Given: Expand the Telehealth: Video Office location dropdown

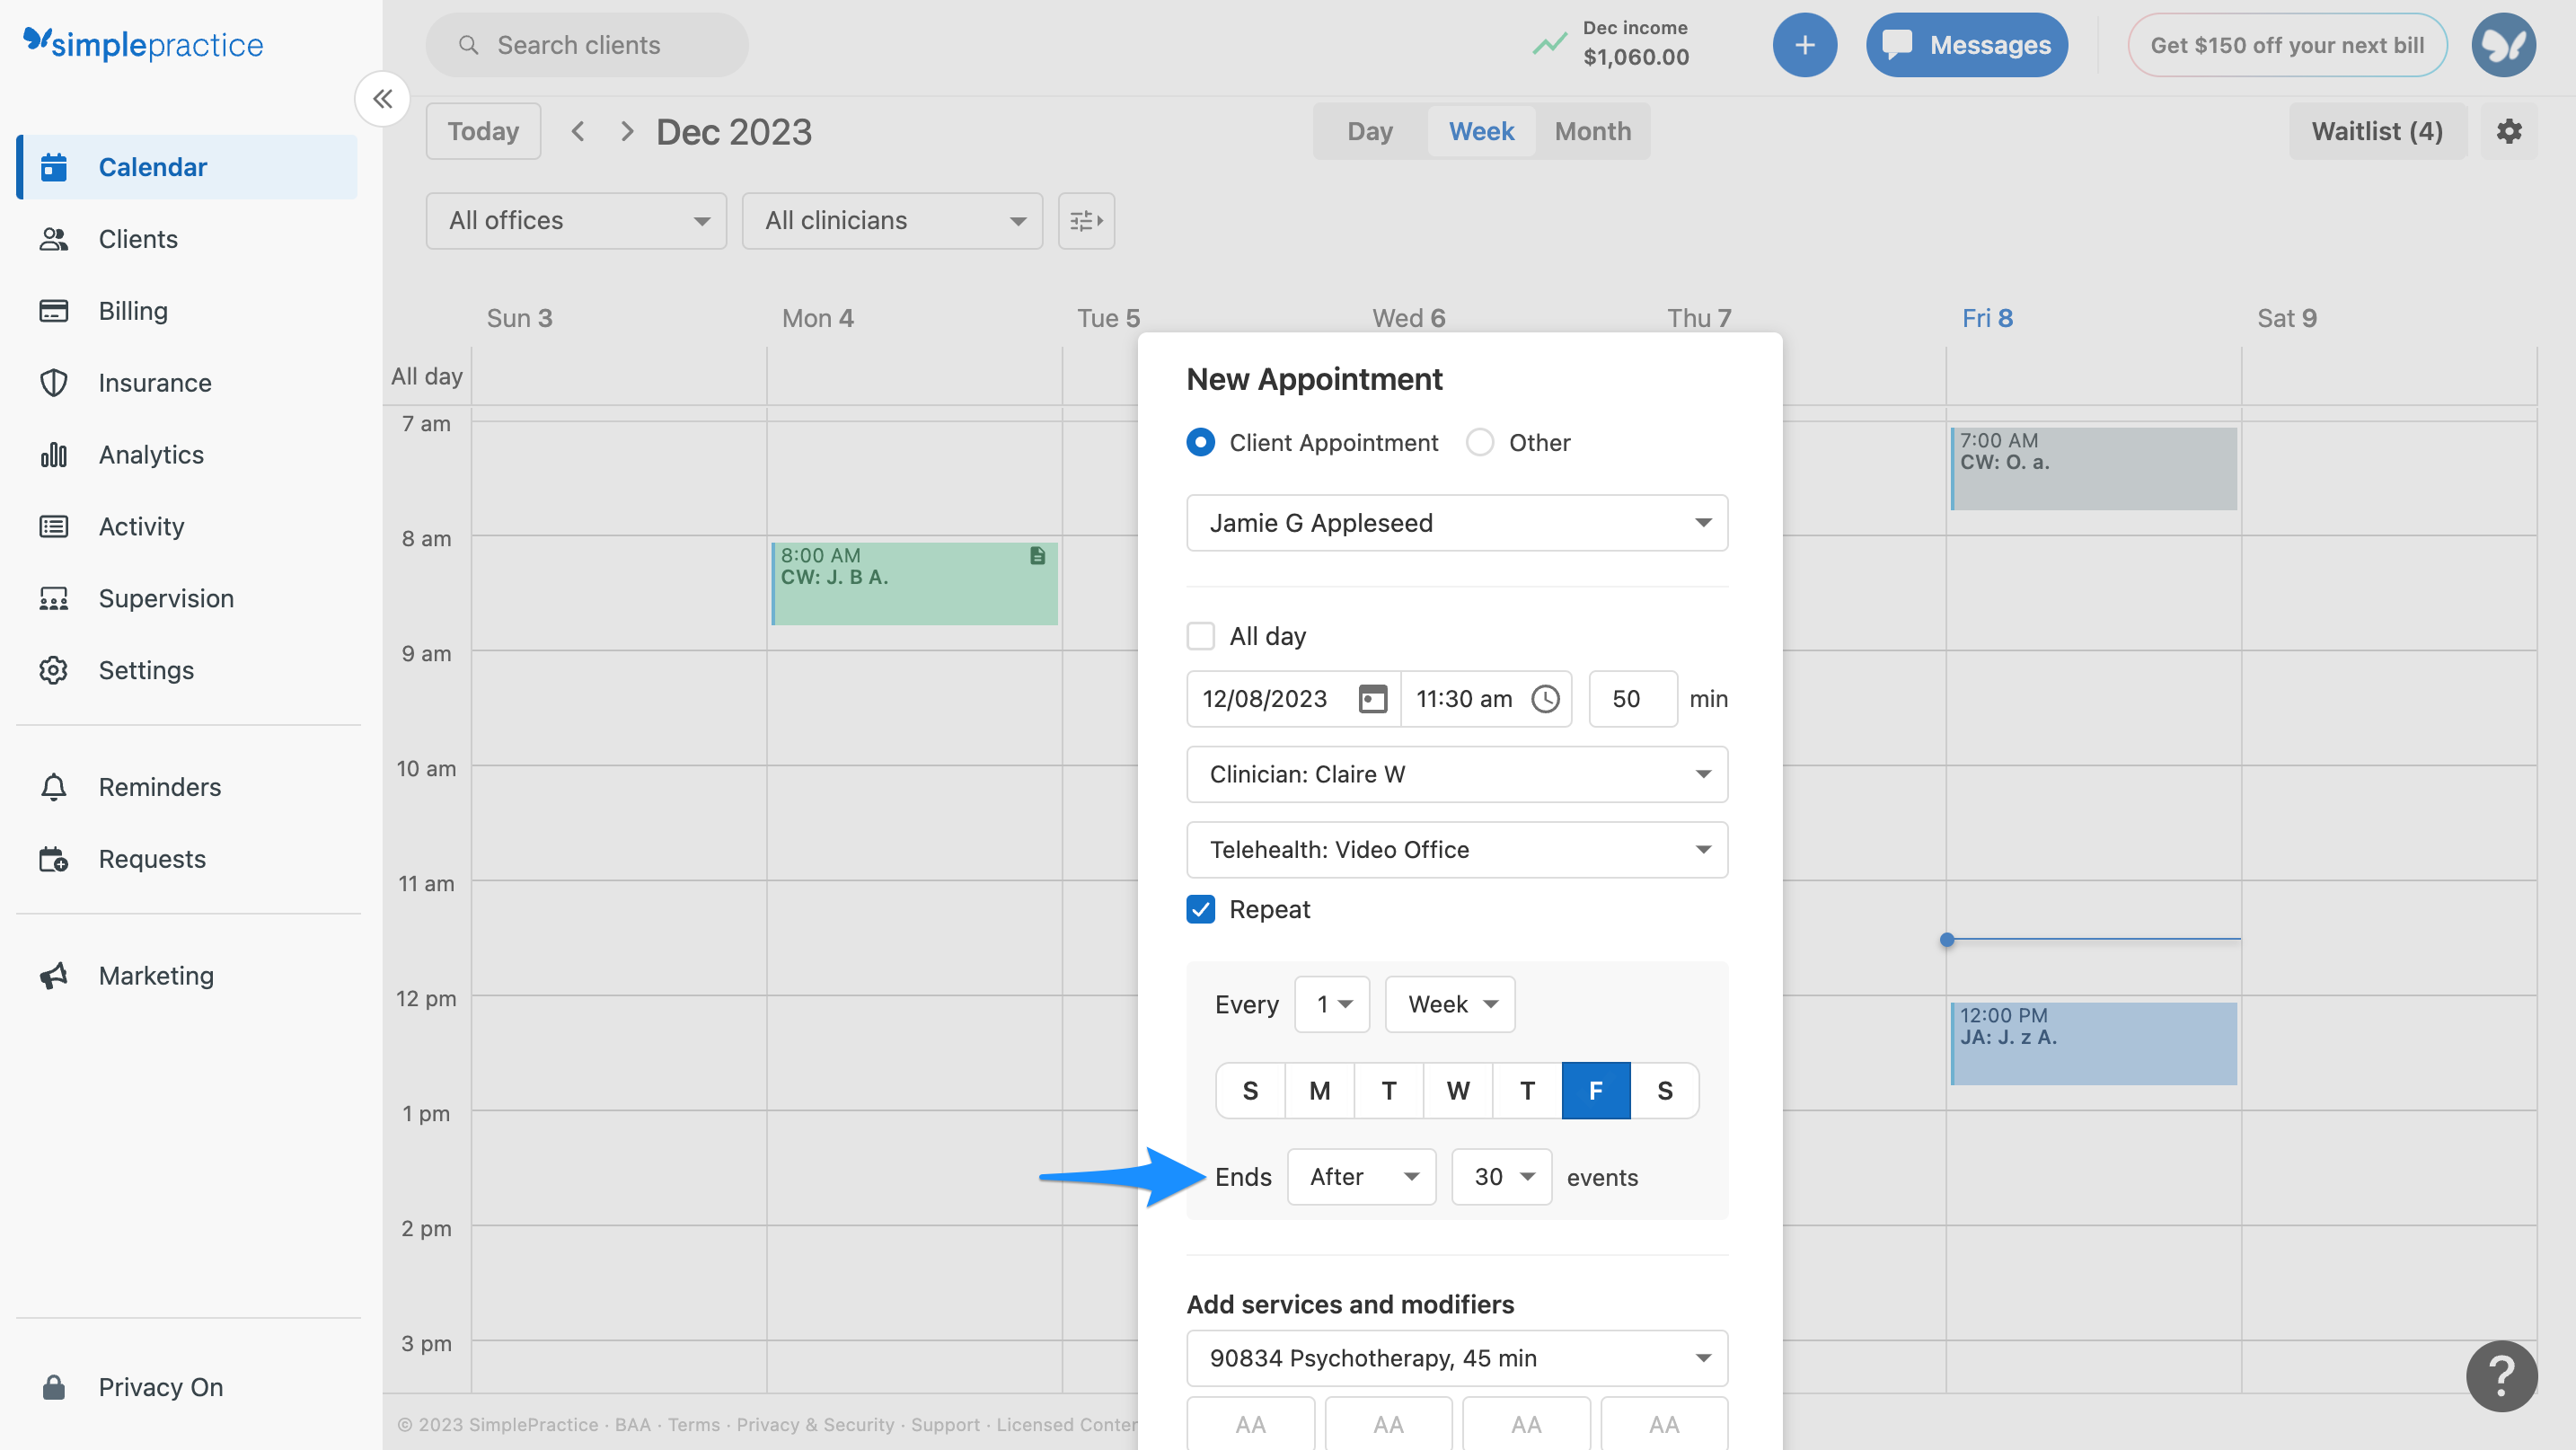Looking at the screenshot, I should (x=1455, y=849).
